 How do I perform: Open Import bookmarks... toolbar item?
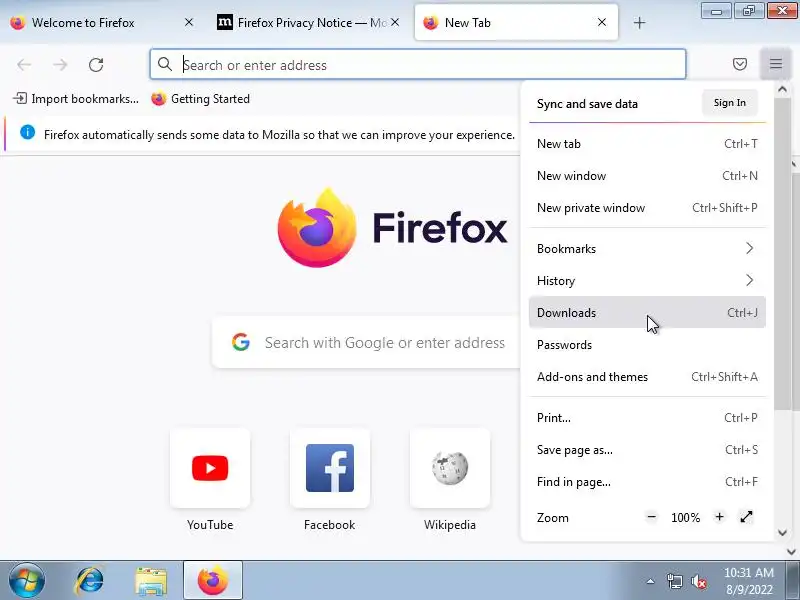click(x=76, y=98)
